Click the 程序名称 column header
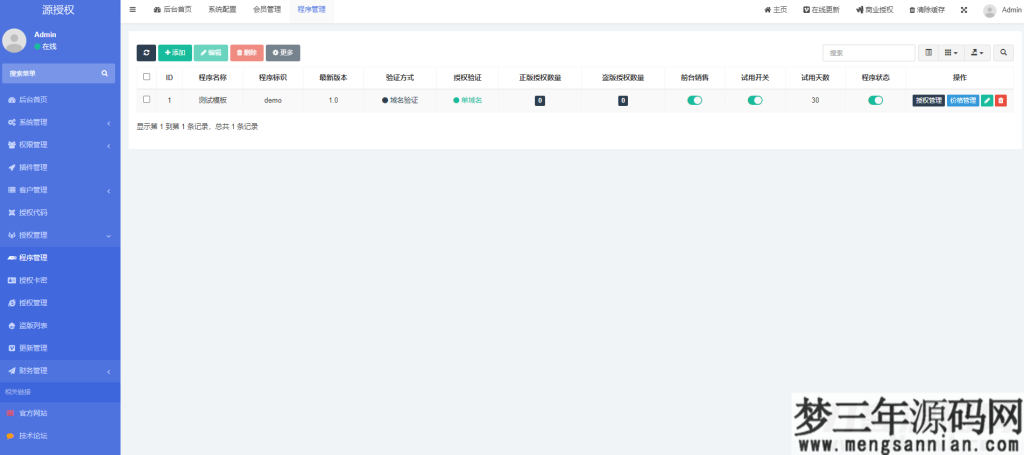 point(212,78)
